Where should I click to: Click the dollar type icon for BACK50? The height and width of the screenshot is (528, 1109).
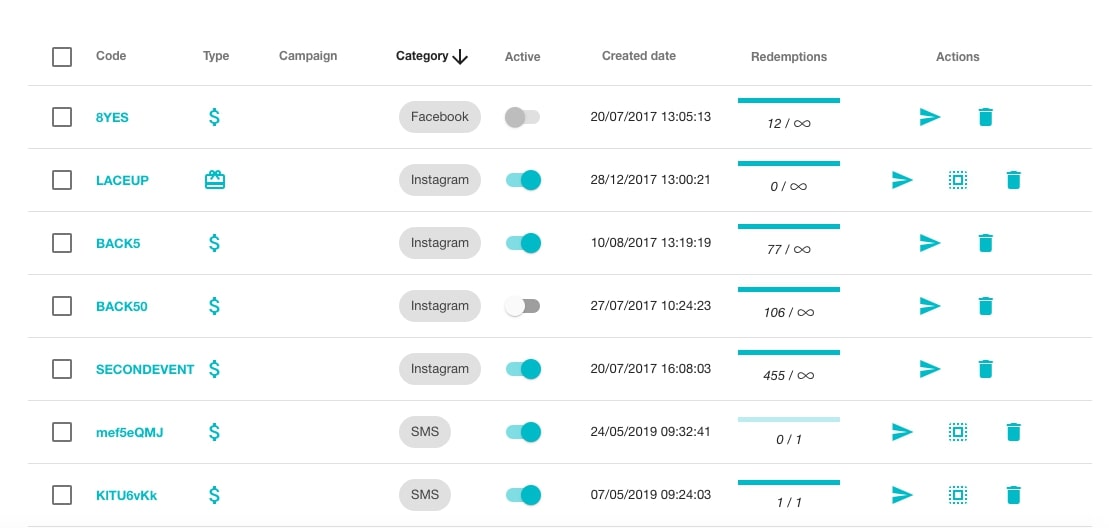(214, 306)
